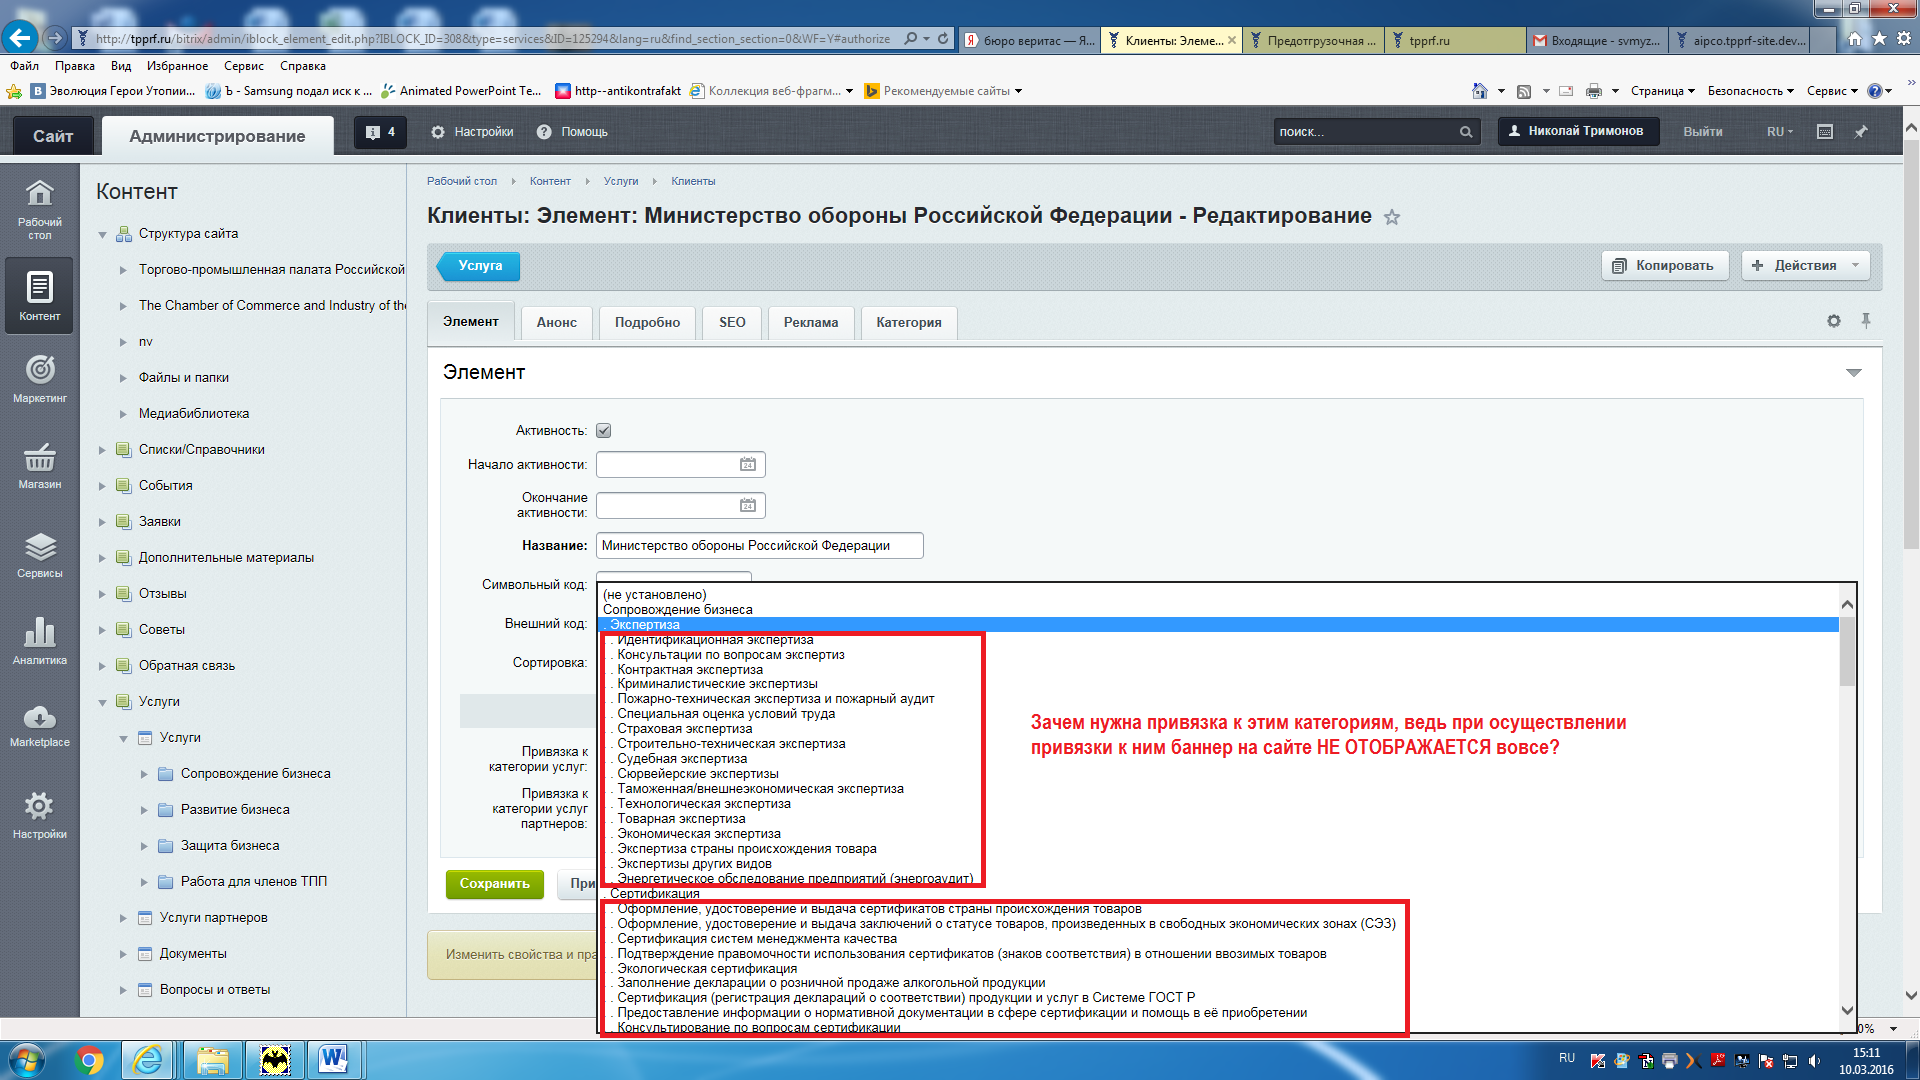Open Word from the taskbar
This screenshot has height=1080, width=1920.
[334, 1060]
